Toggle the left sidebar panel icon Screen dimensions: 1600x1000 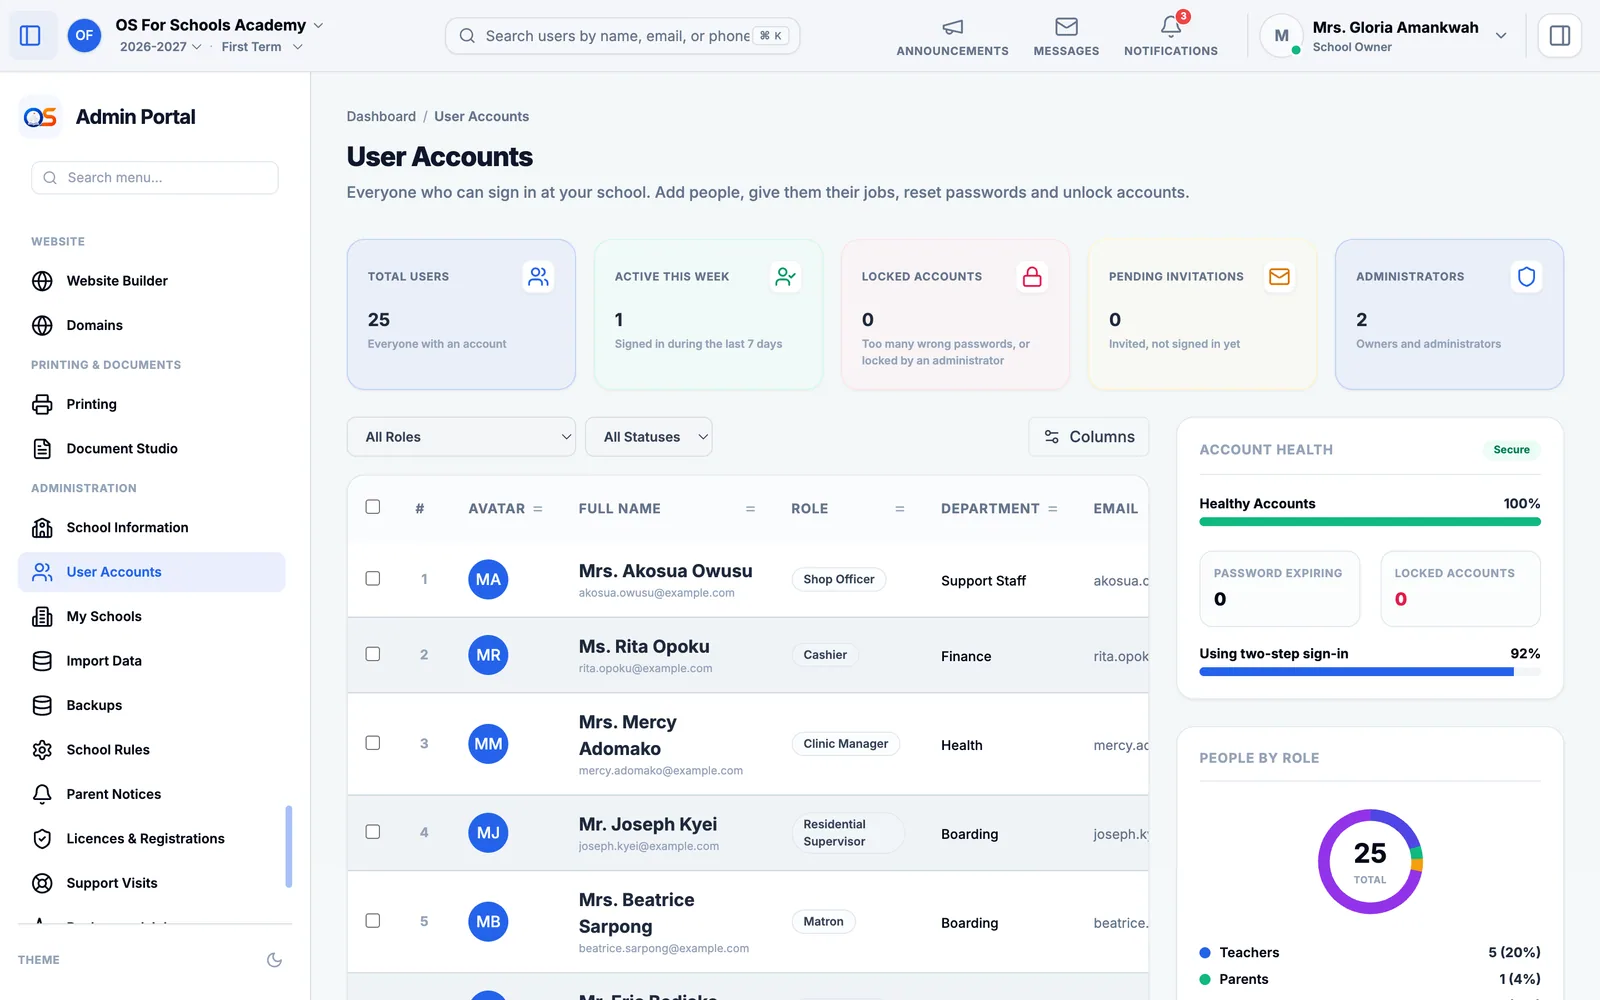point(30,36)
